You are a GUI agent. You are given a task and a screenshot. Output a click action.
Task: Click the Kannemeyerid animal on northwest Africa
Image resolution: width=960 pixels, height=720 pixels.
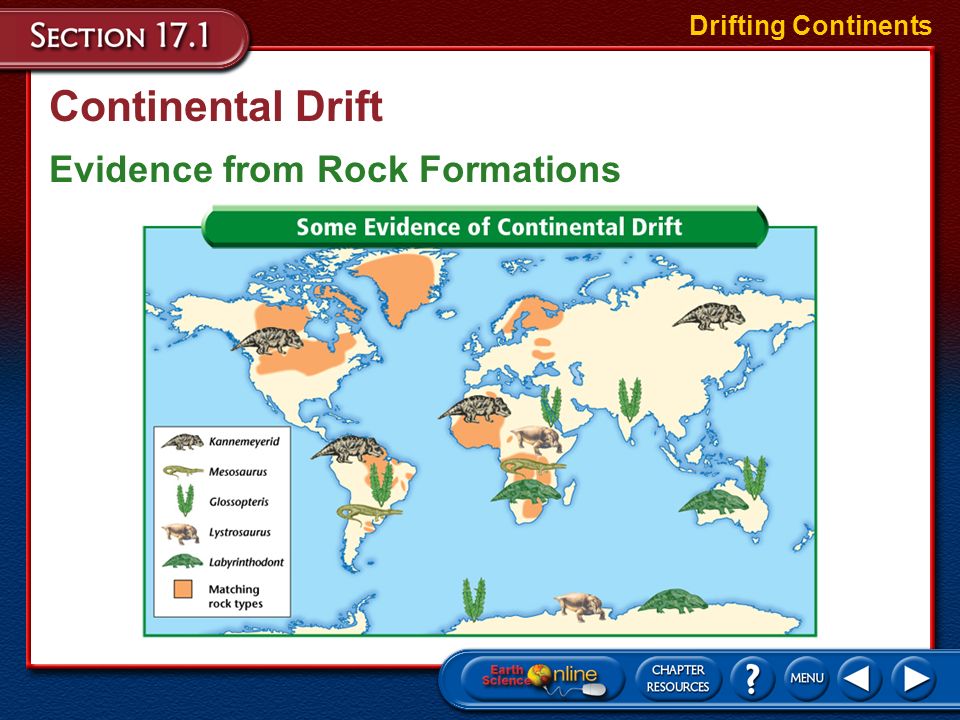pyautogui.click(x=474, y=408)
